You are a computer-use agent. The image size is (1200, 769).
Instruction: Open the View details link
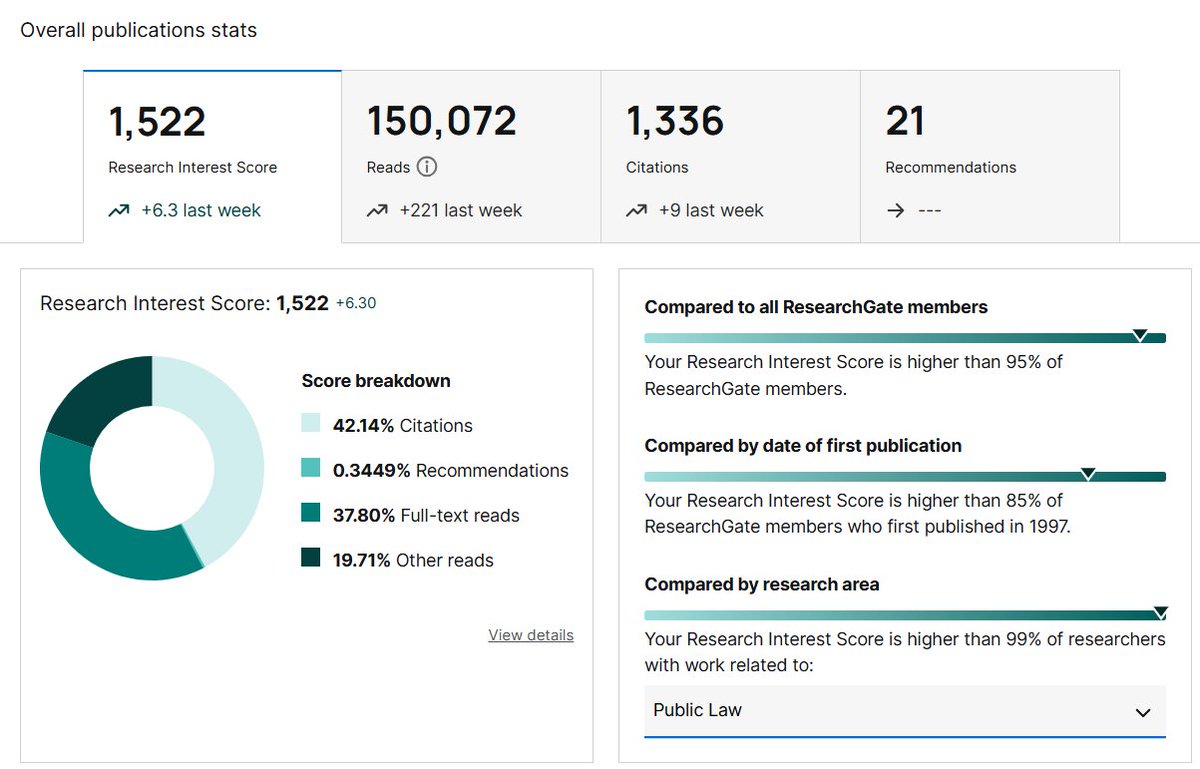(531, 635)
